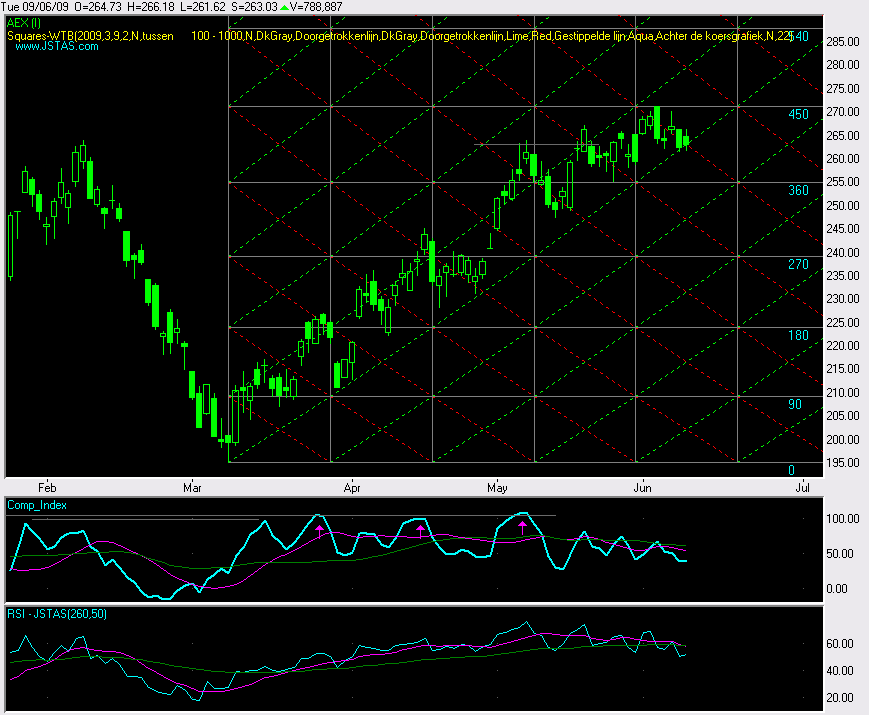Click the date Tue 09/06/09 in header
869x715 pixels.
click(36, 7)
